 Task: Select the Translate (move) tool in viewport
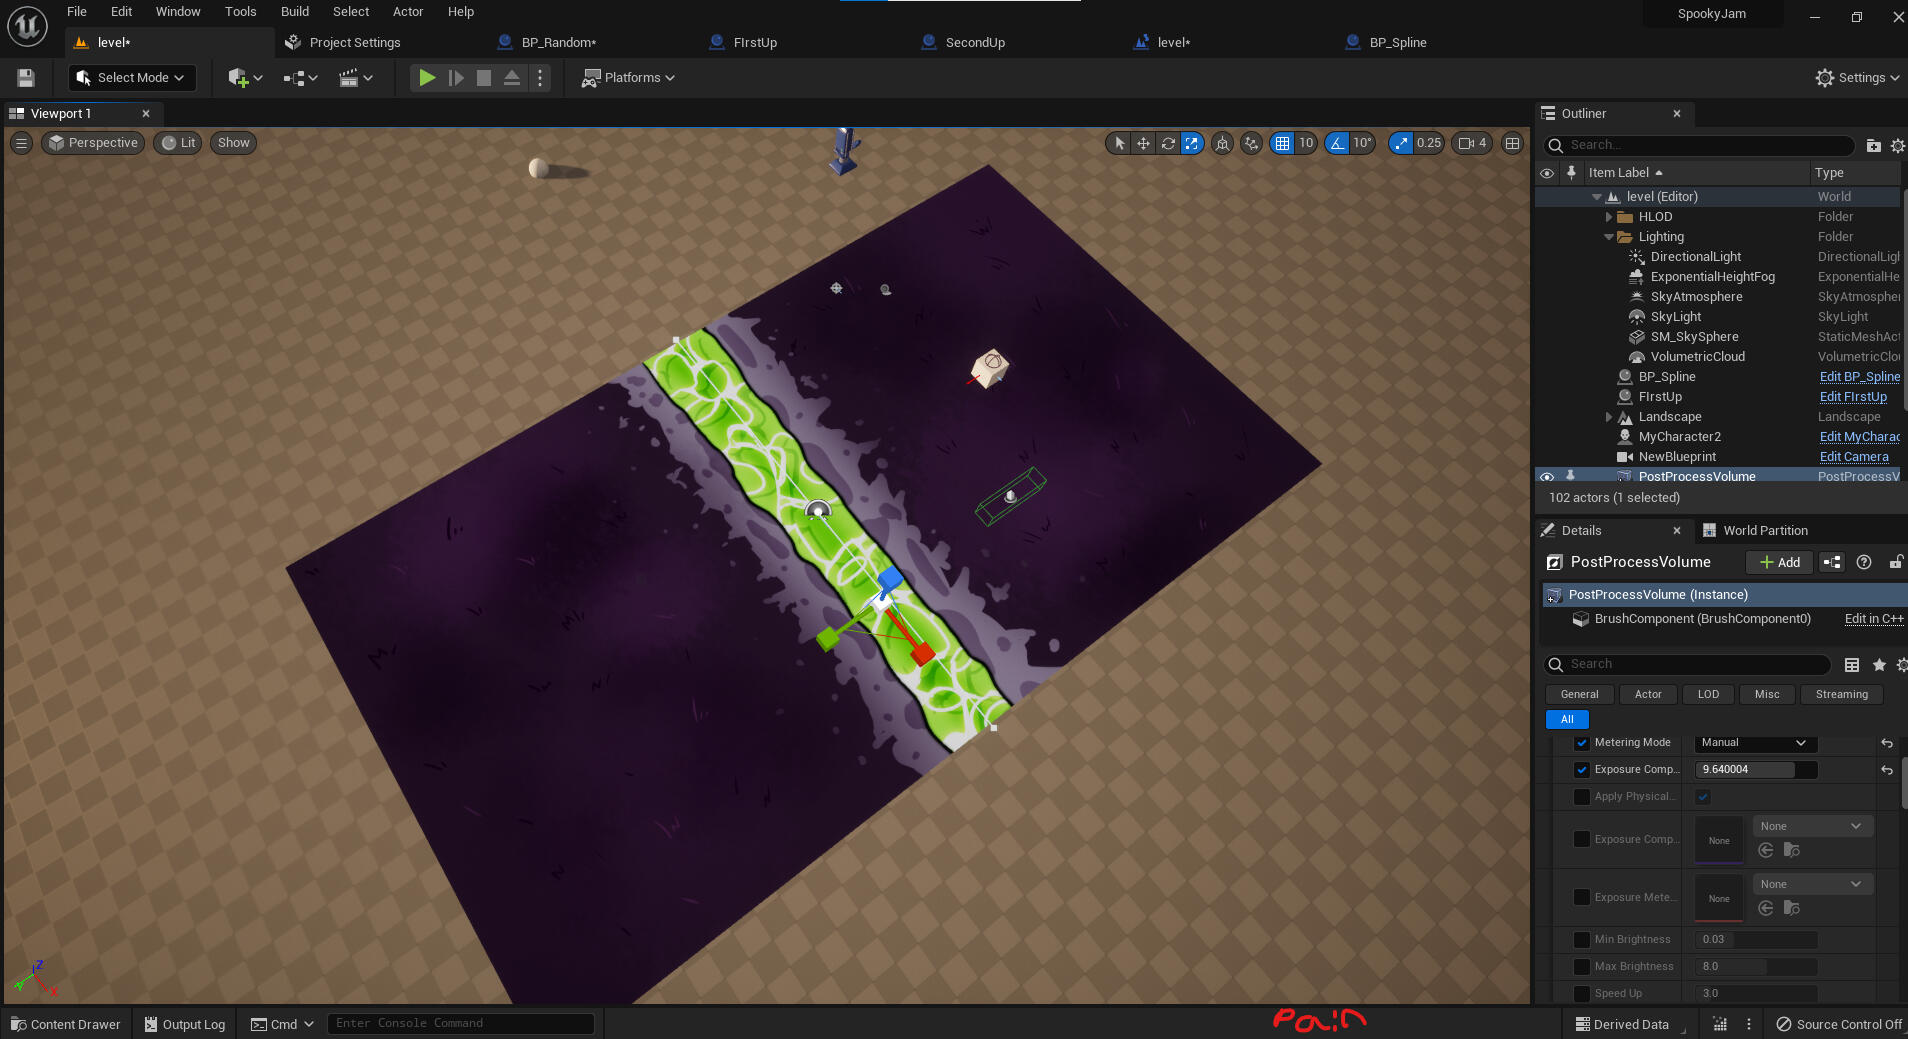pyautogui.click(x=1143, y=143)
